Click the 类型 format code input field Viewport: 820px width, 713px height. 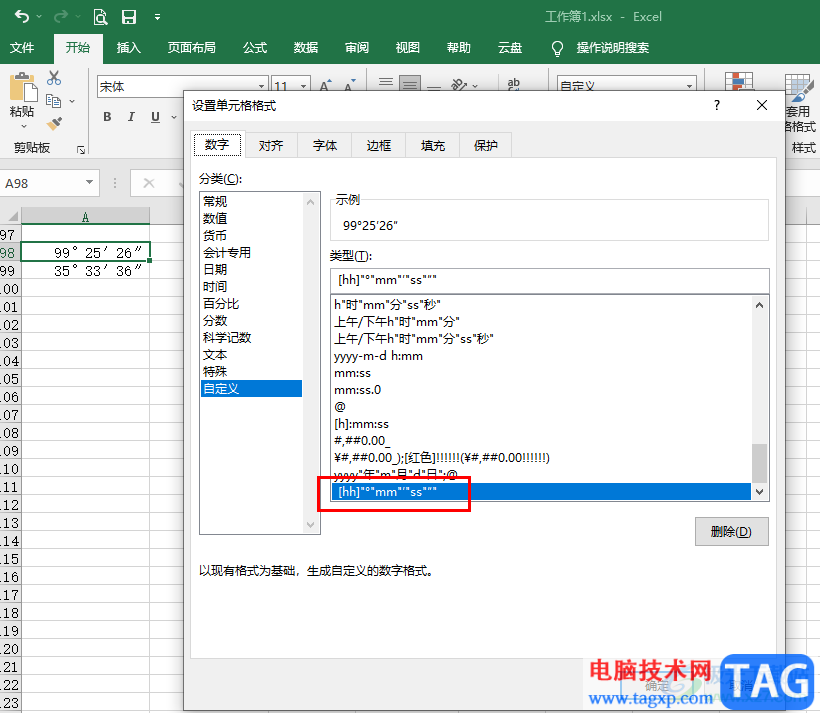(549, 280)
